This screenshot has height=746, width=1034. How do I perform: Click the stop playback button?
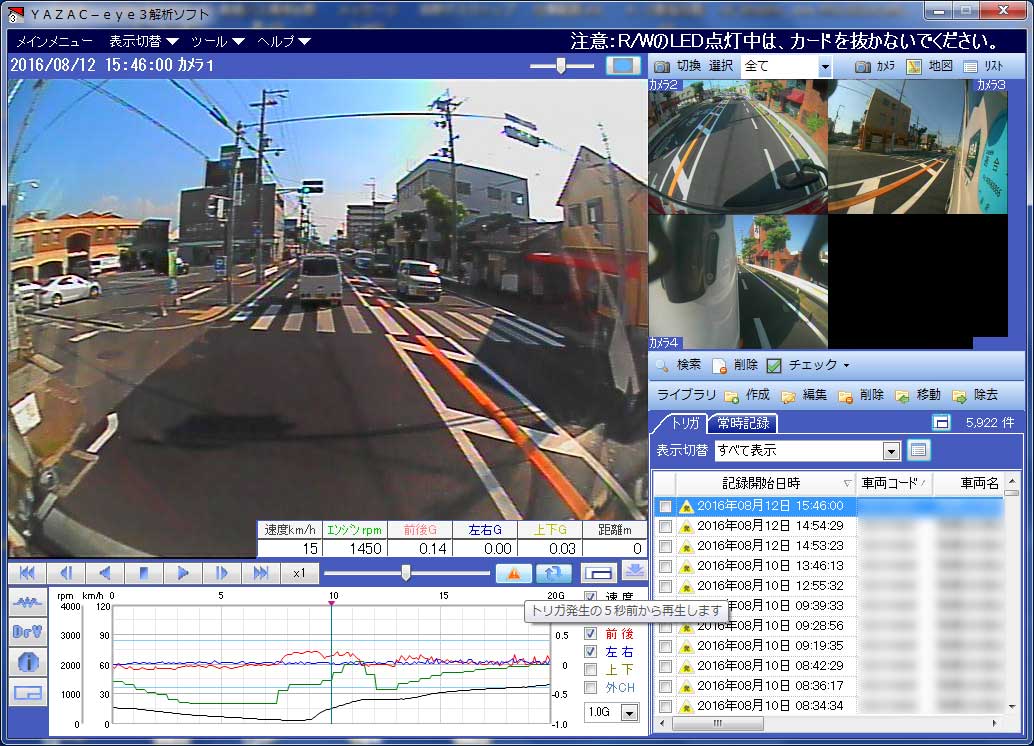[x=144, y=573]
